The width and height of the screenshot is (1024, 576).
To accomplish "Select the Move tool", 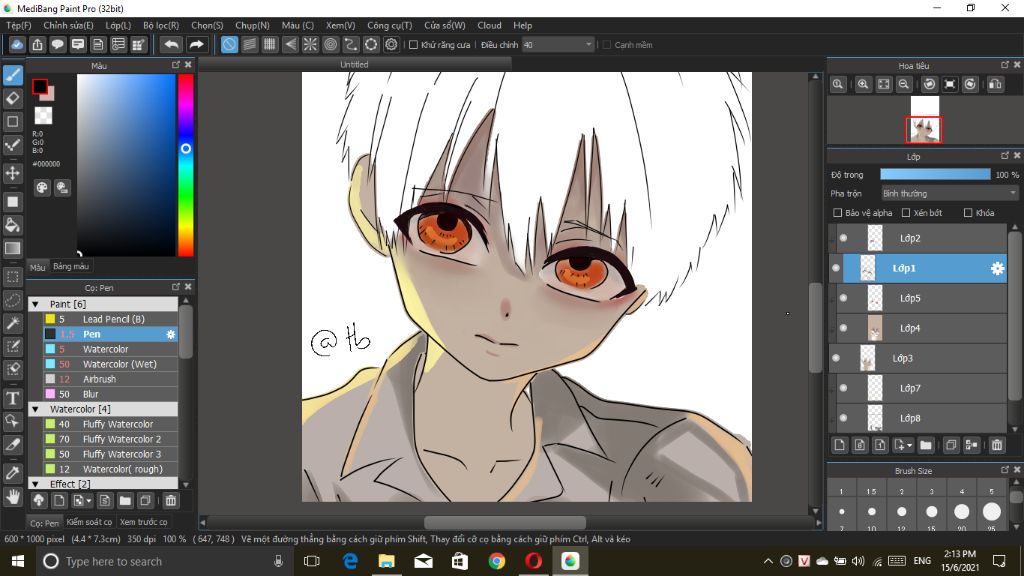I will pyautogui.click(x=12, y=173).
